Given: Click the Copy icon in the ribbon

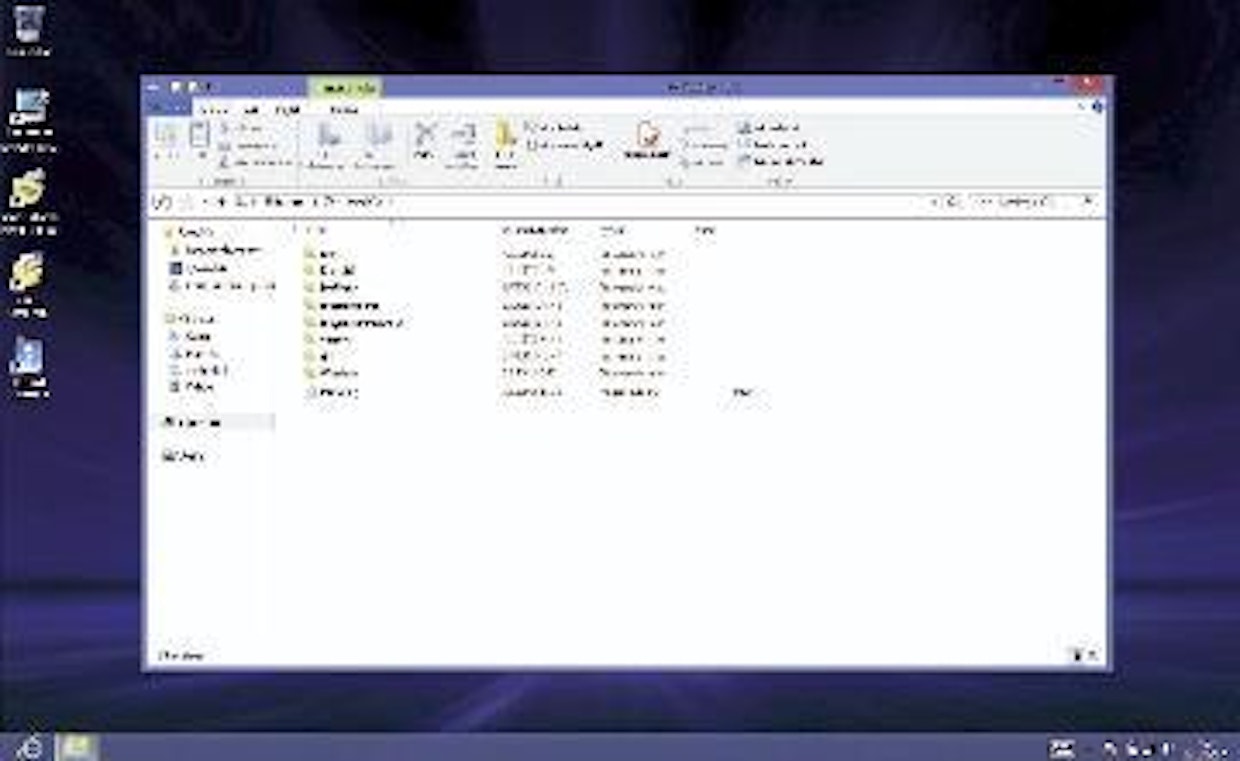Looking at the screenshot, I should (x=166, y=137).
